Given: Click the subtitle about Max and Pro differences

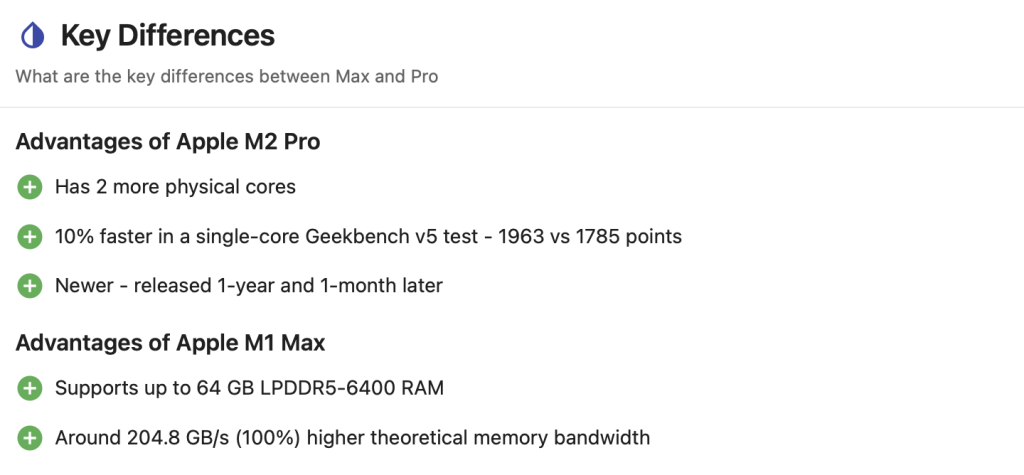Looking at the screenshot, I should point(227,77).
